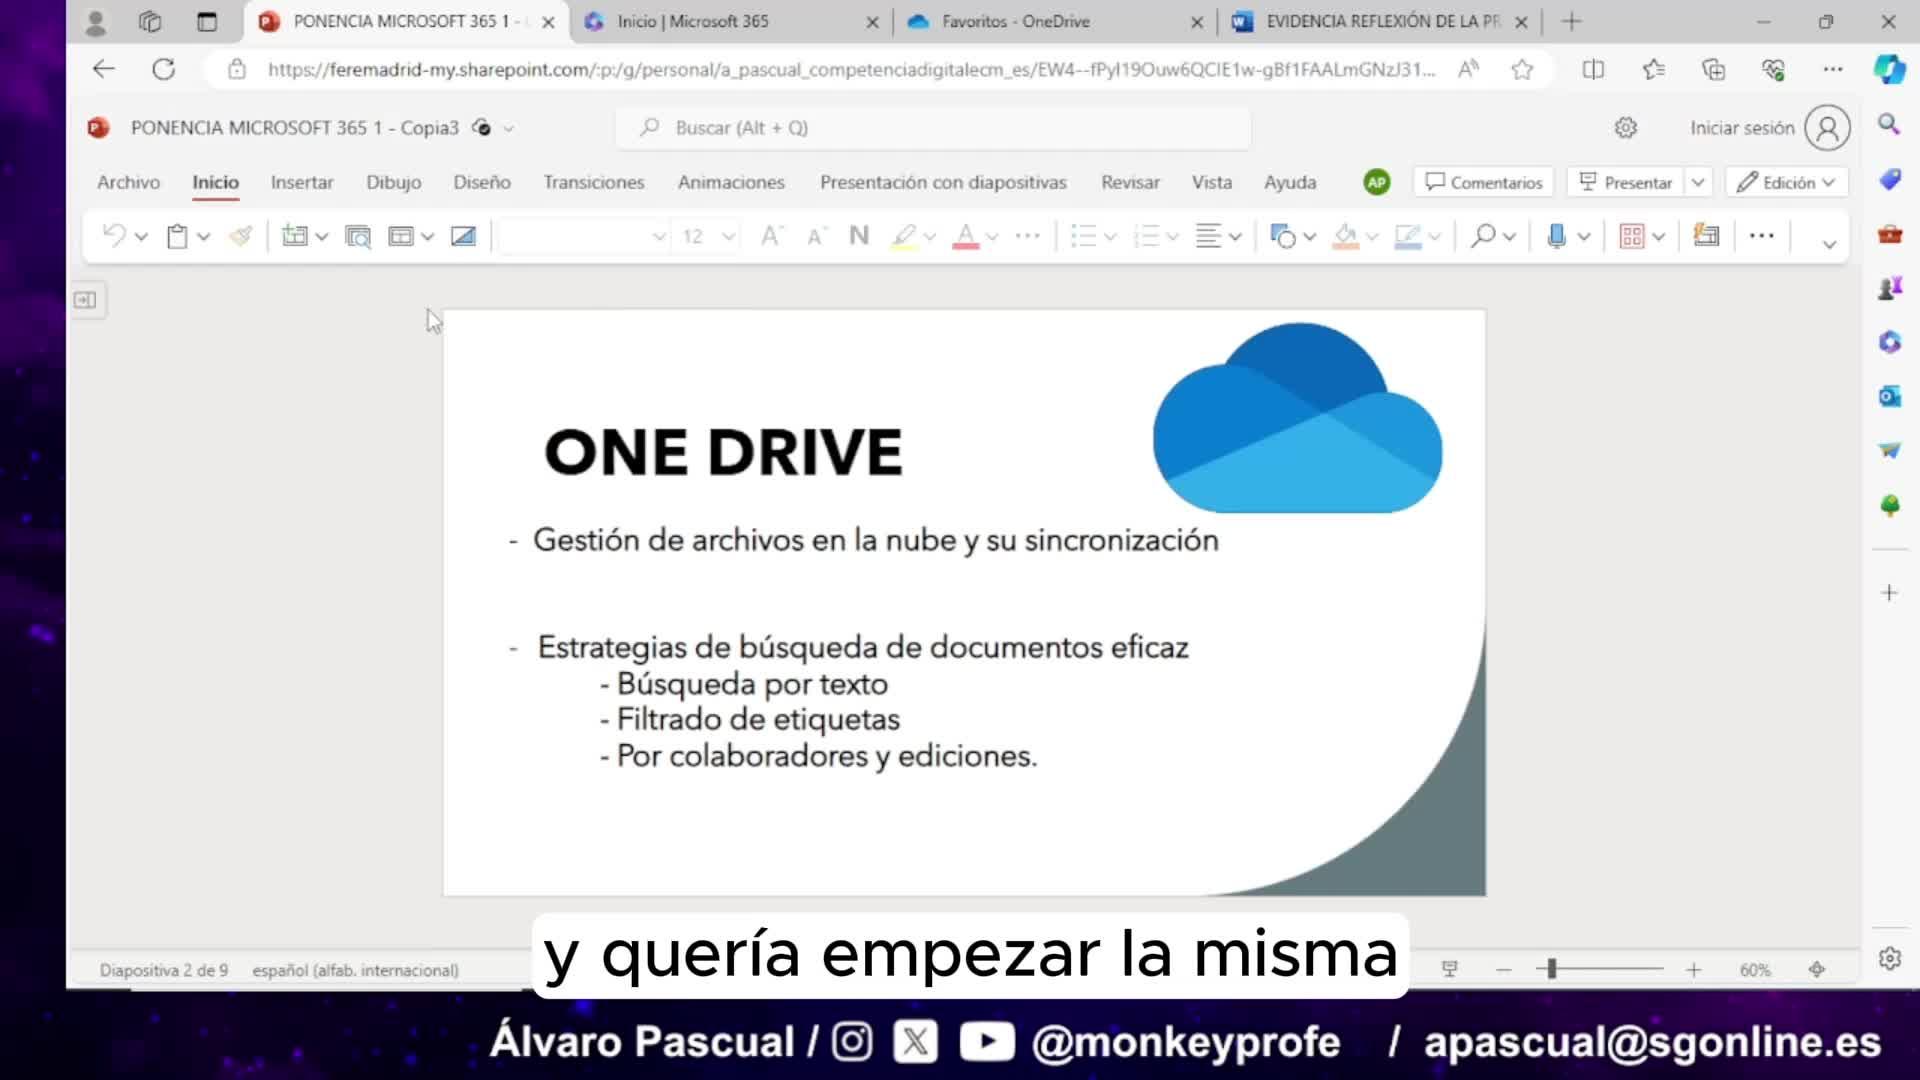Click the Shapes insert icon

[x=1282, y=236]
